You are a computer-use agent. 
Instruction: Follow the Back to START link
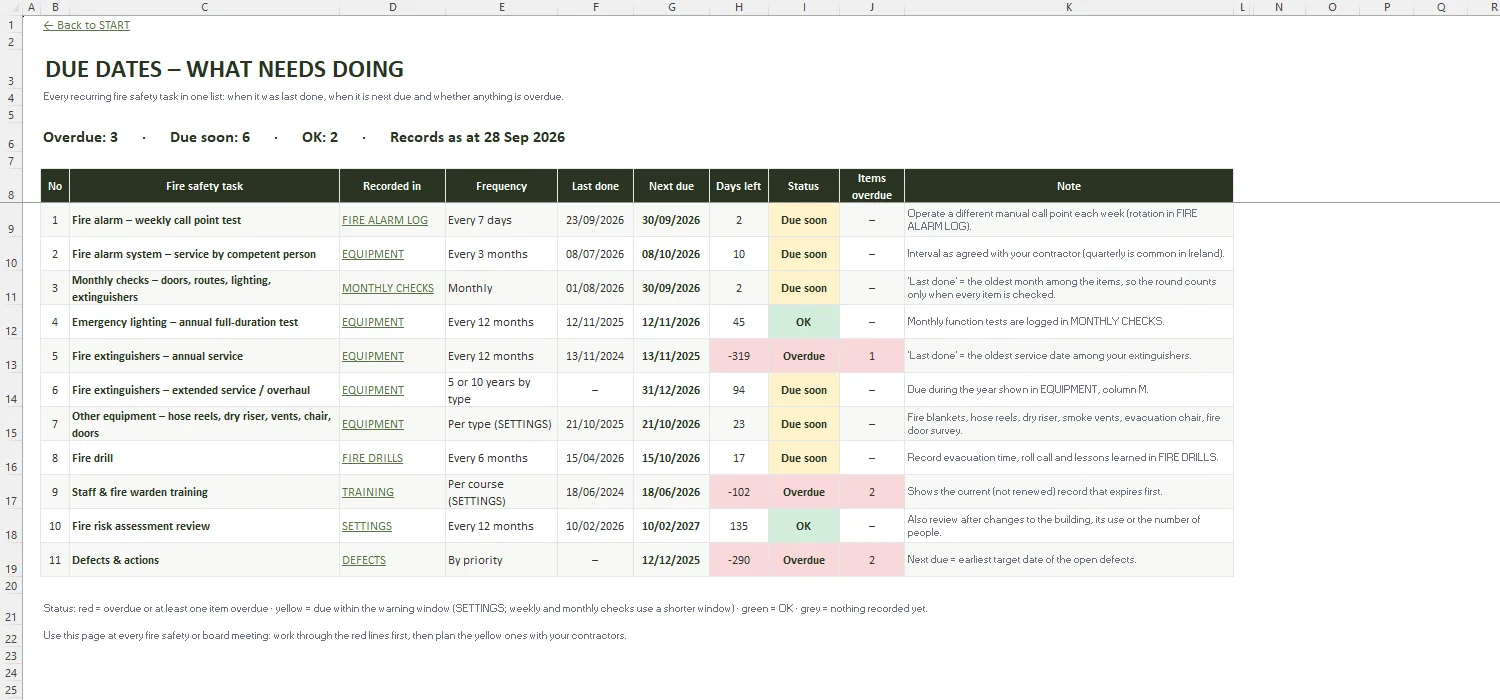click(x=86, y=25)
